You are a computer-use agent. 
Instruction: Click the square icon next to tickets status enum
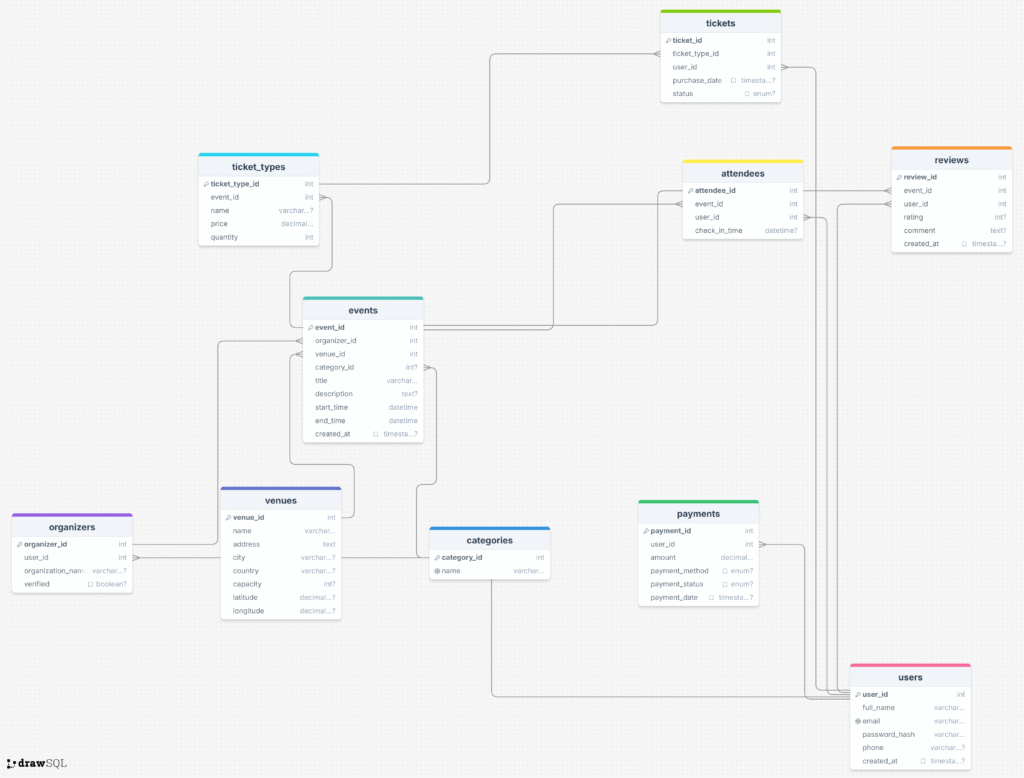point(747,94)
